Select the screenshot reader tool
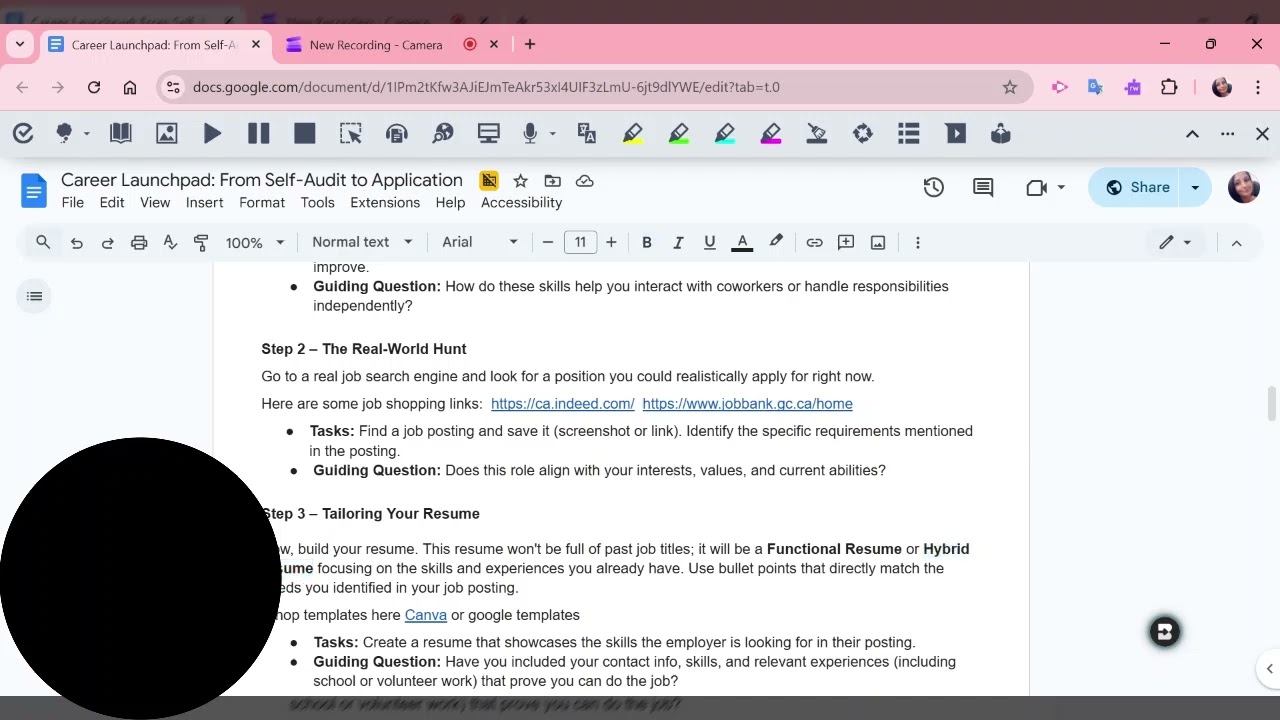The width and height of the screenshot is (1280, 720). tap(350, 133)
